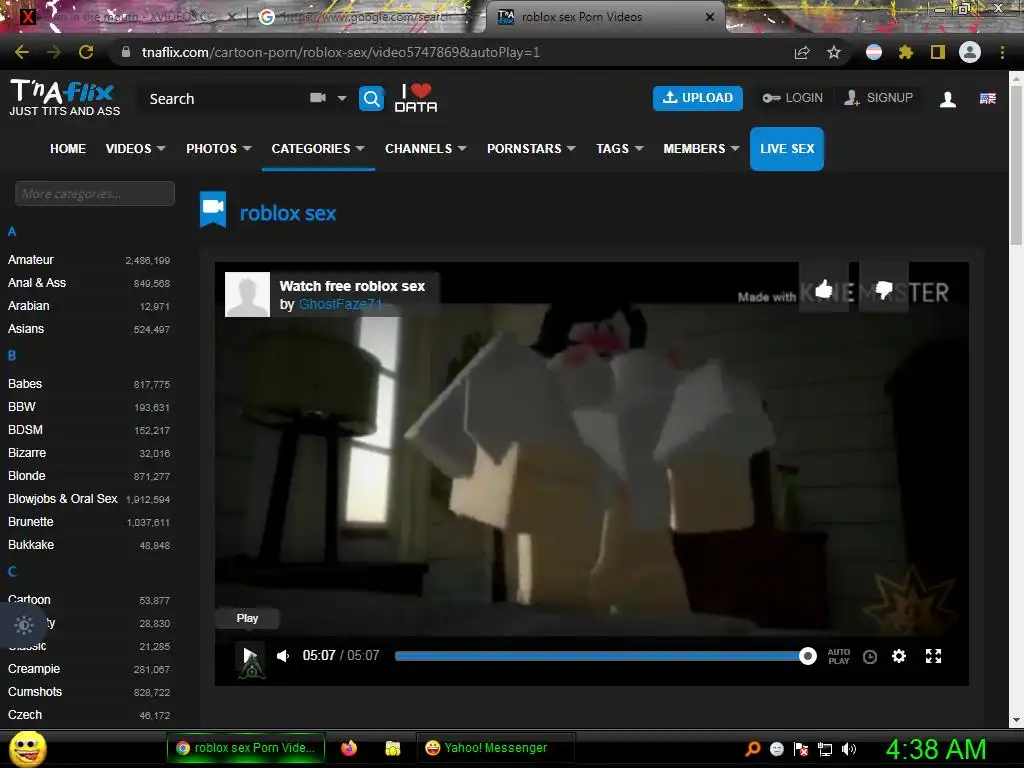
Task: Open the Chrome three-dot menu
Action: click(1002, 52)
